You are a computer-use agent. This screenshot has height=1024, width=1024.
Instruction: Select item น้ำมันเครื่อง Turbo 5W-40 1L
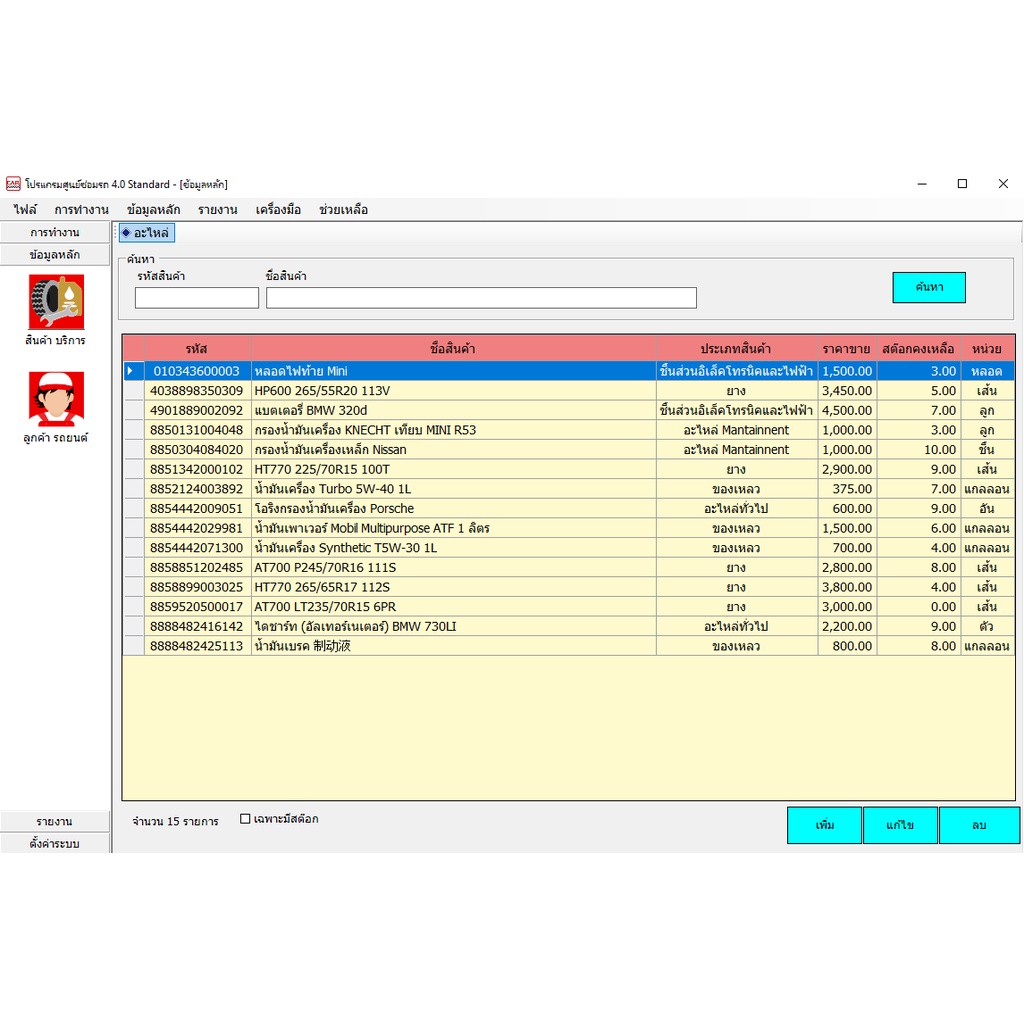click(x=453, y=488)
